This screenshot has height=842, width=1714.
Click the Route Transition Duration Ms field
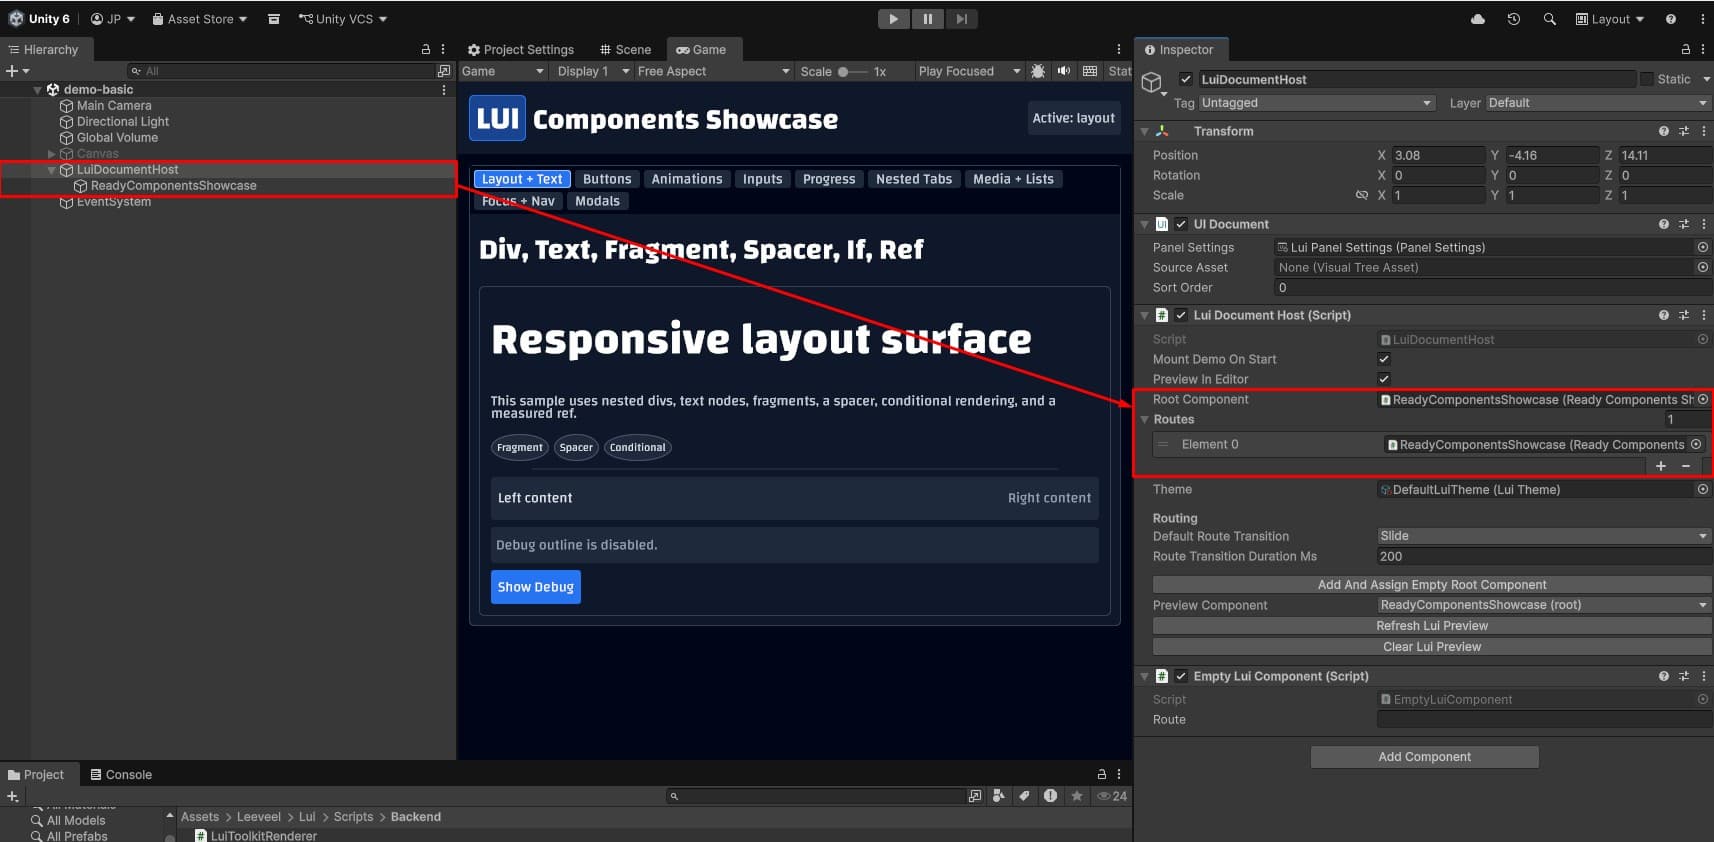coord(1544,556)
